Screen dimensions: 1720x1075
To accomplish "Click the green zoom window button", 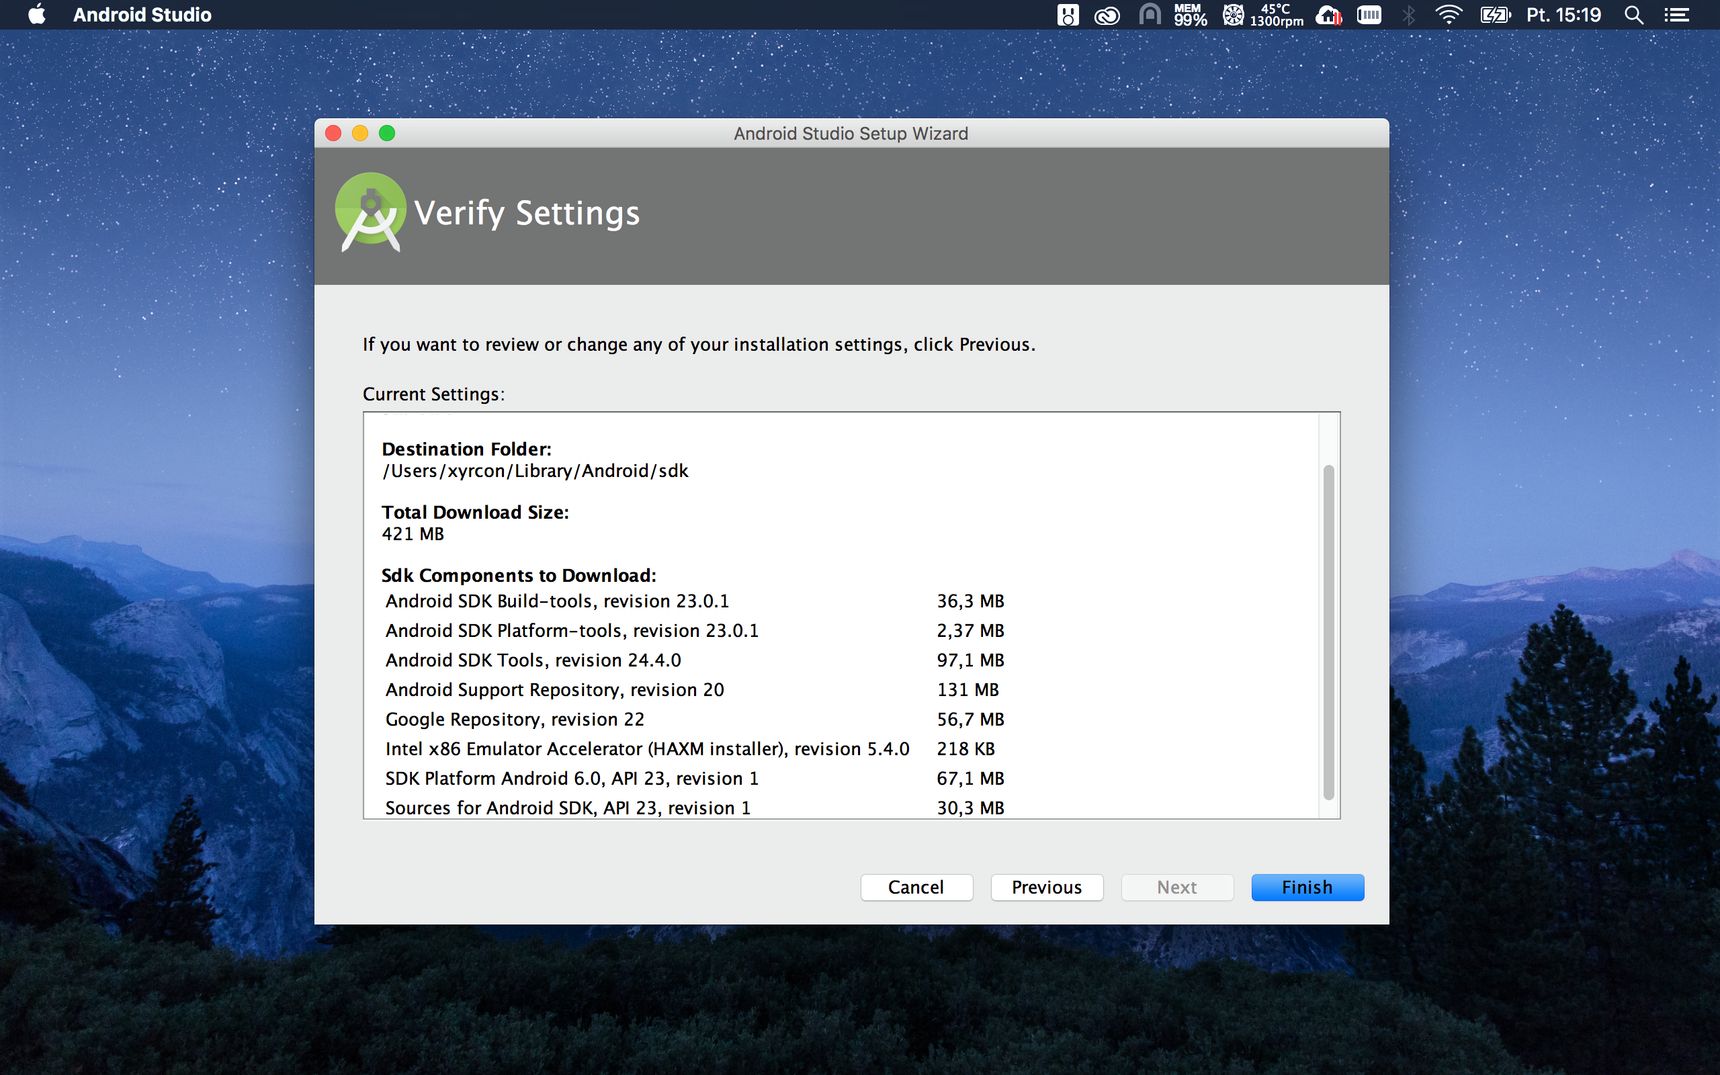I will coord(387,133).
